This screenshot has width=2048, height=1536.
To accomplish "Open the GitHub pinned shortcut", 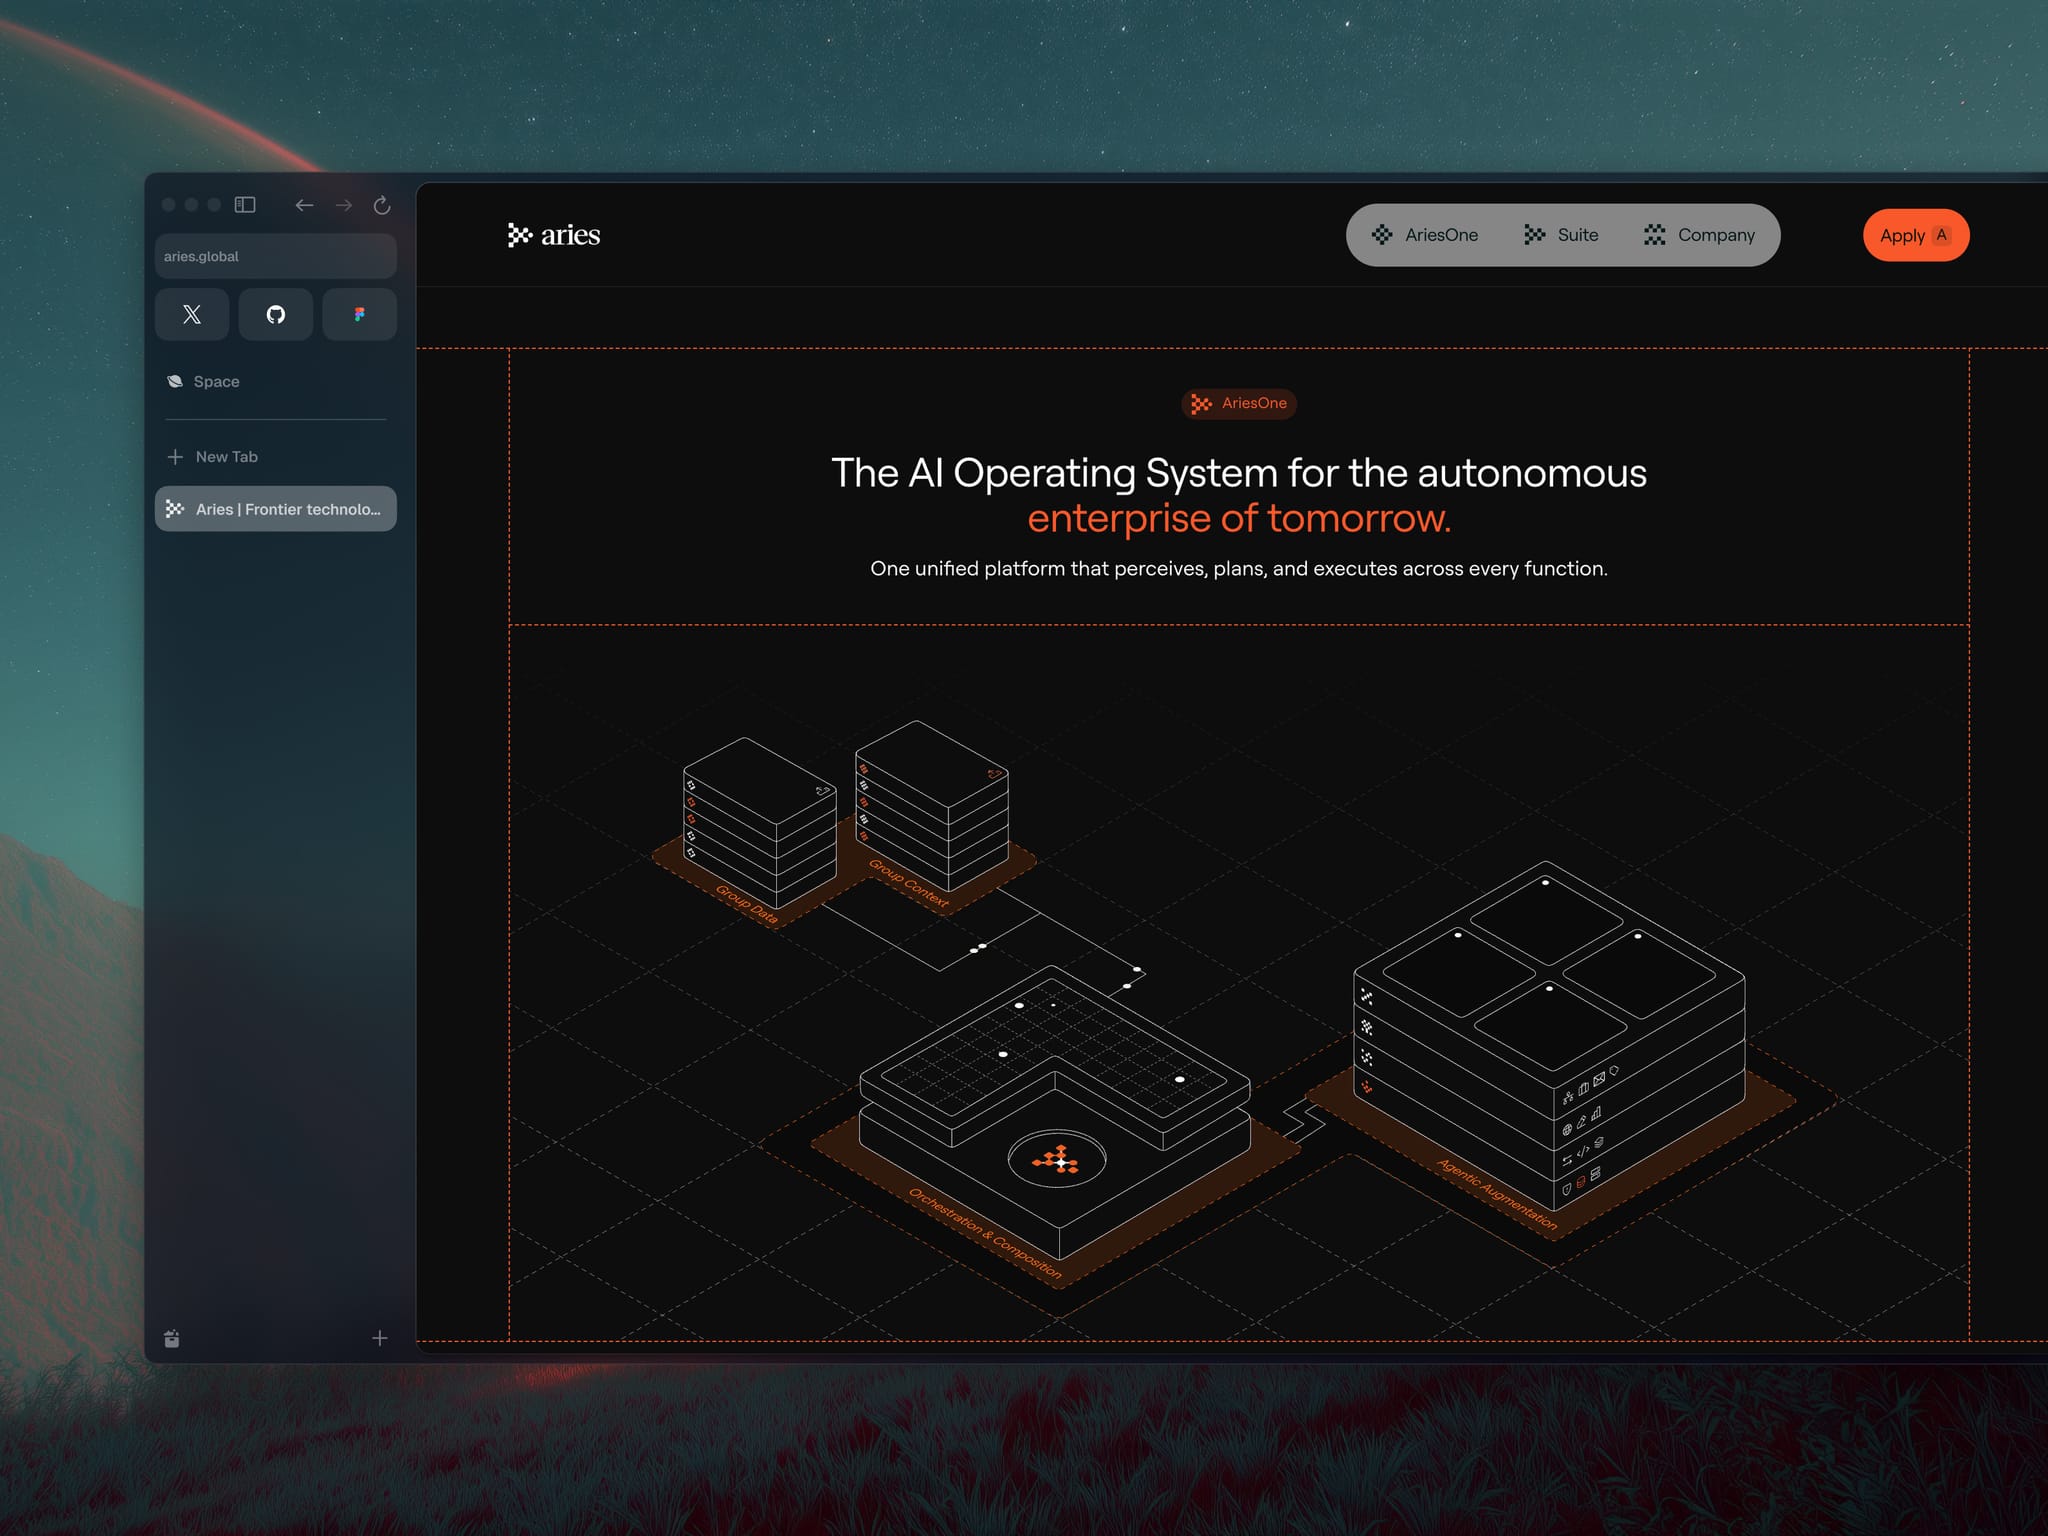I will (x=276, y=314).
